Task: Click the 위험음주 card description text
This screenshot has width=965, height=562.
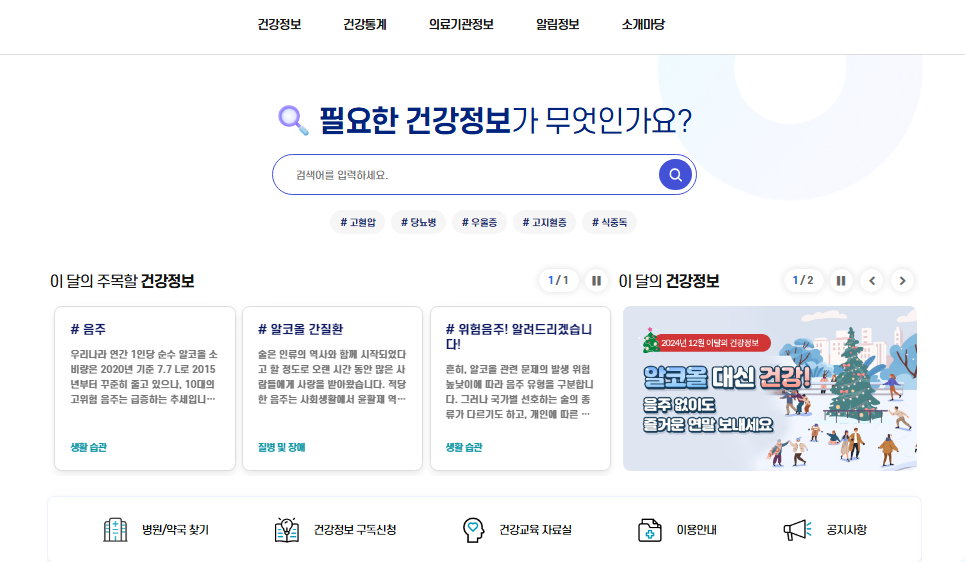Action: pos(519,392)
